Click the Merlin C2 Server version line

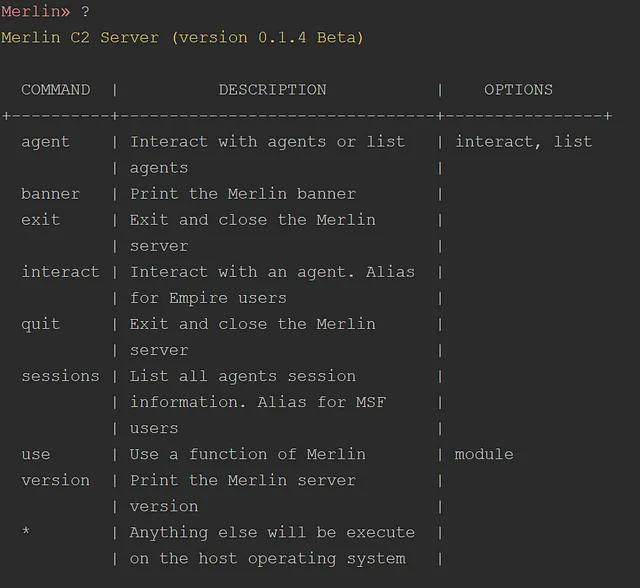[182, 37]
